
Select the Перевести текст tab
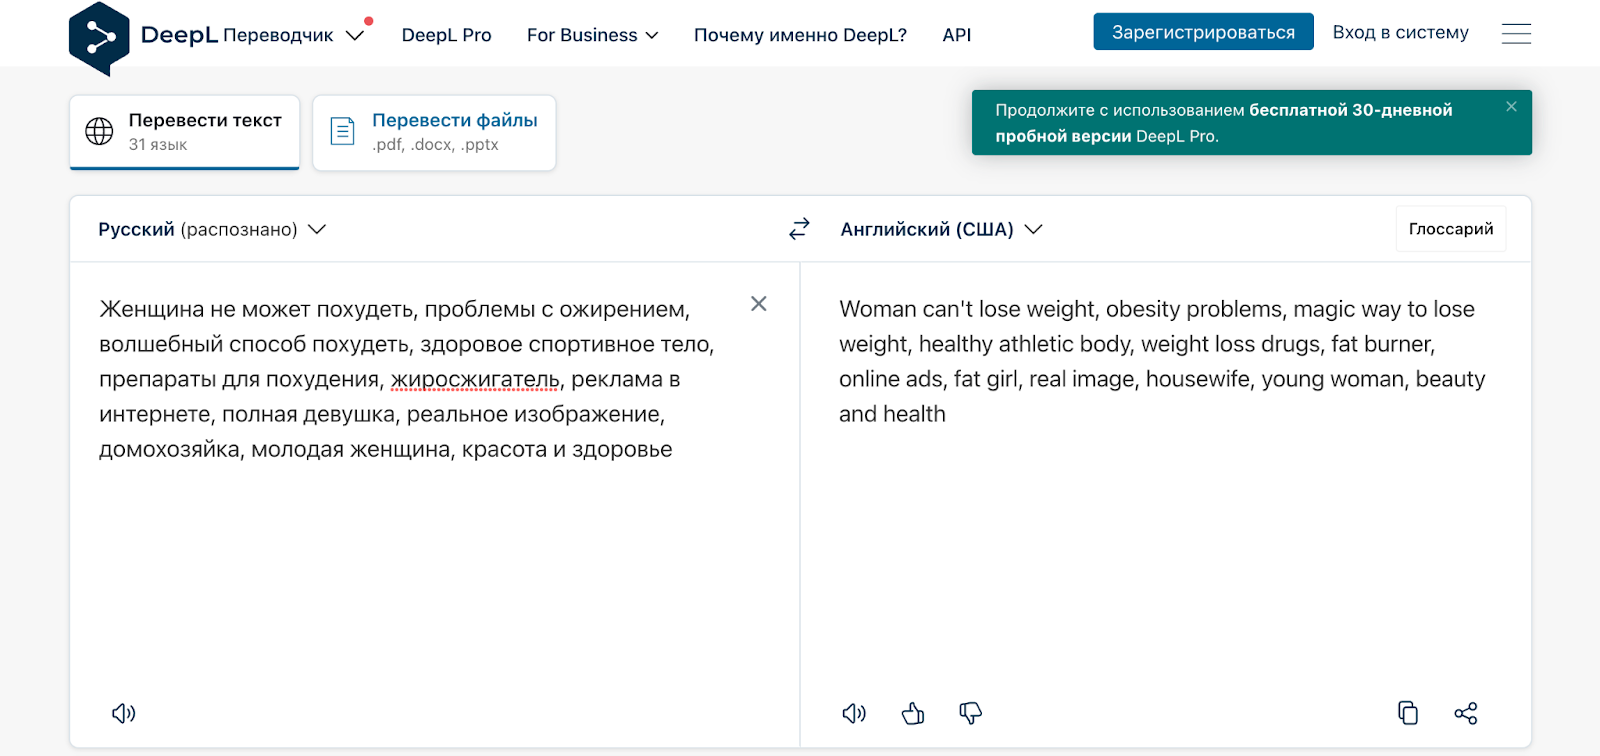185,132
